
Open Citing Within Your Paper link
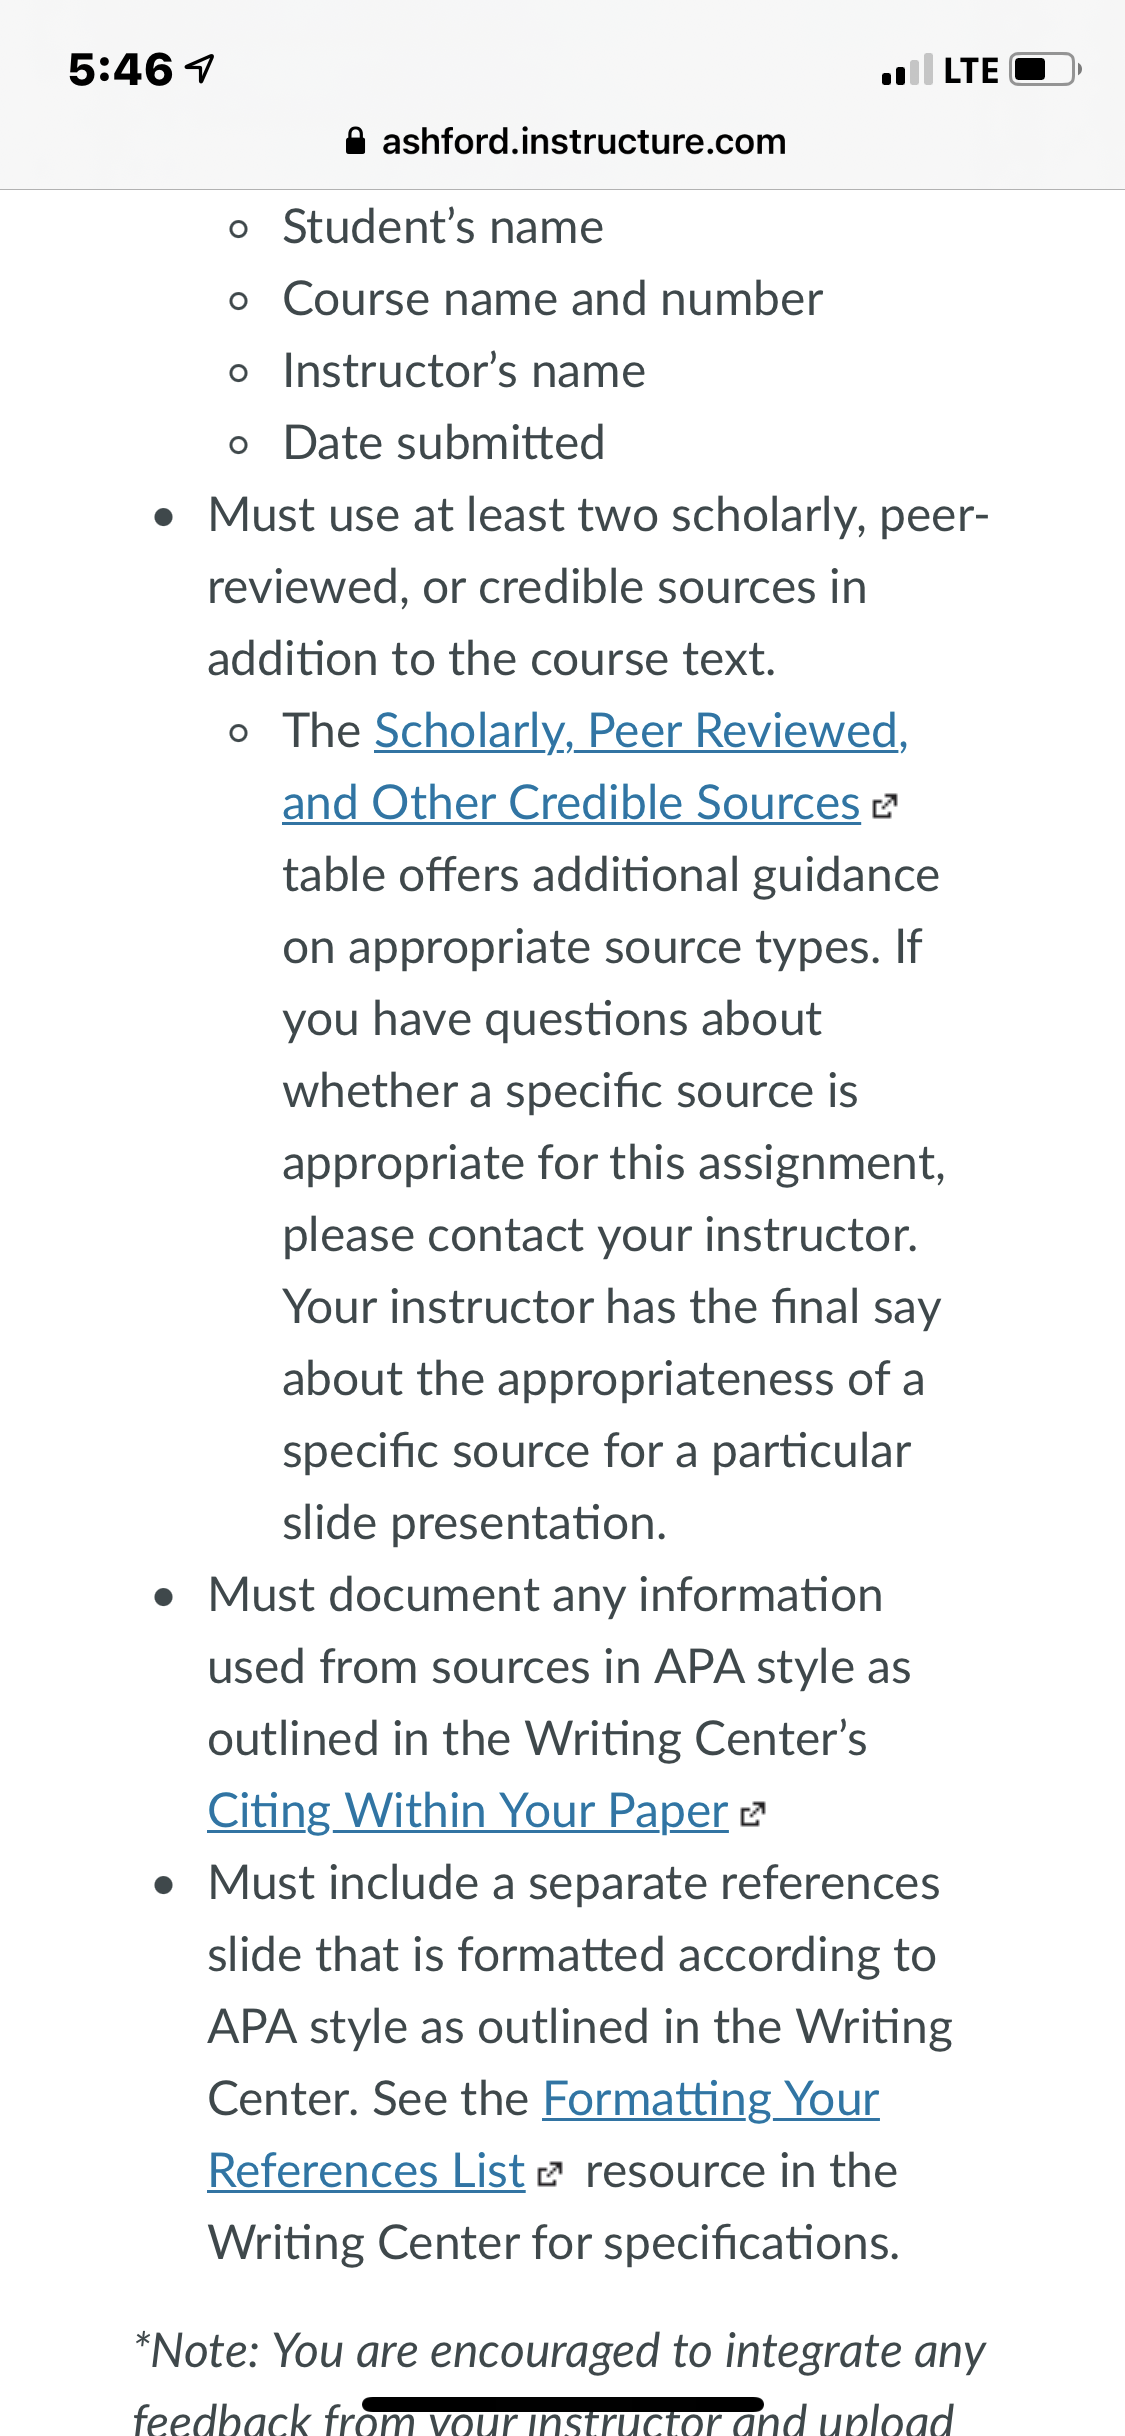click(x=468, y=1811)
